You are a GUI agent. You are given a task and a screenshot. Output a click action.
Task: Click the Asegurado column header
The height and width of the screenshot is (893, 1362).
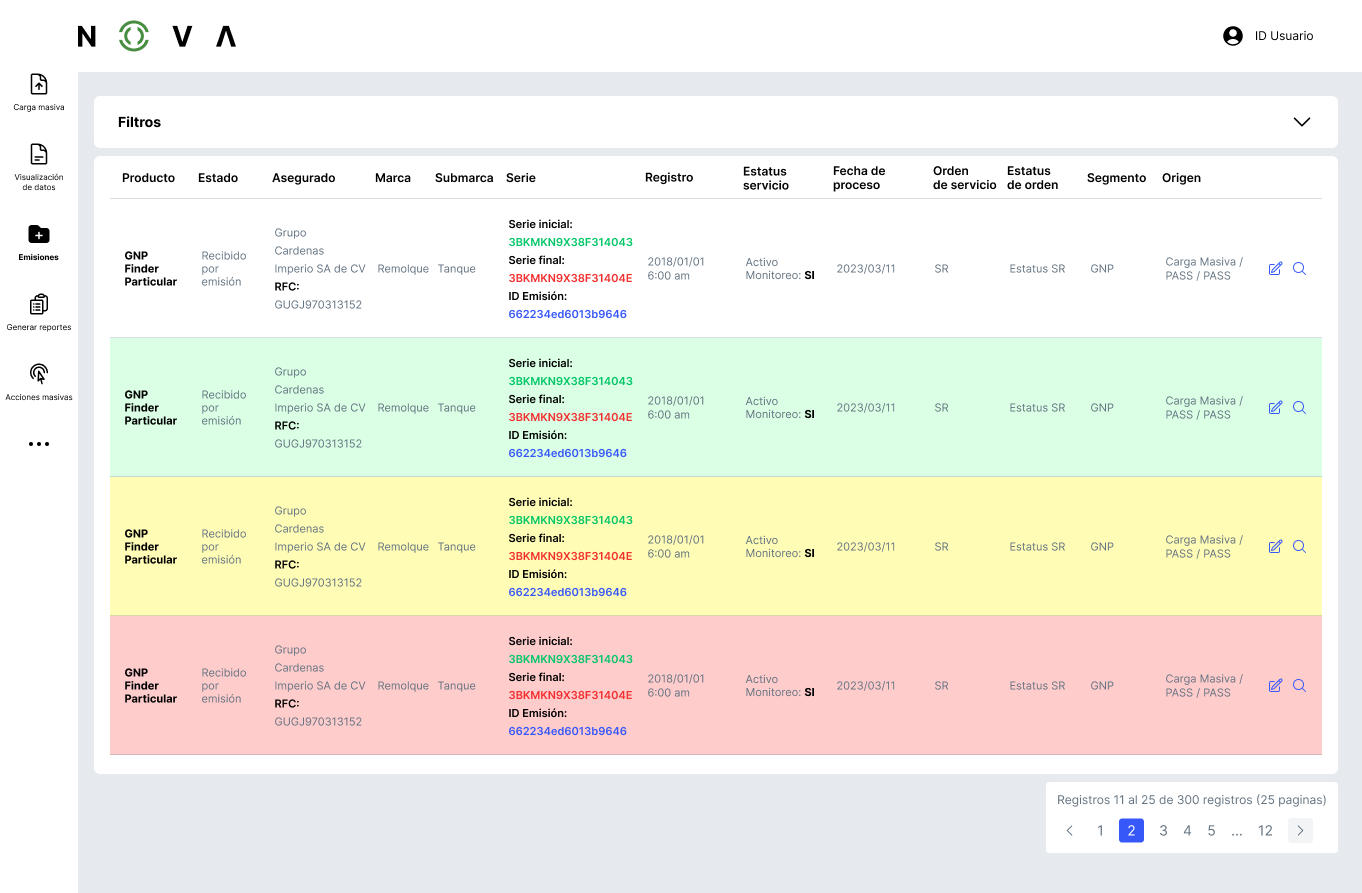(304, 178)
